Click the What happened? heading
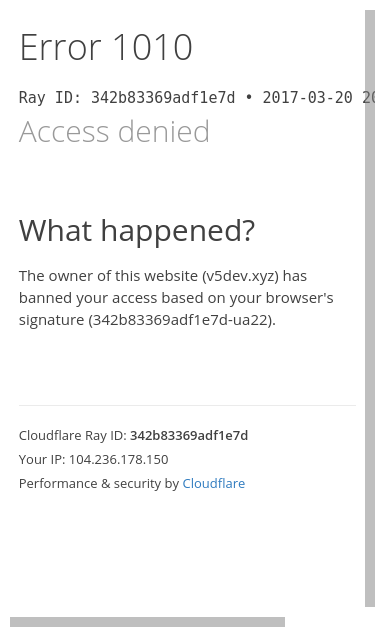 137,230
